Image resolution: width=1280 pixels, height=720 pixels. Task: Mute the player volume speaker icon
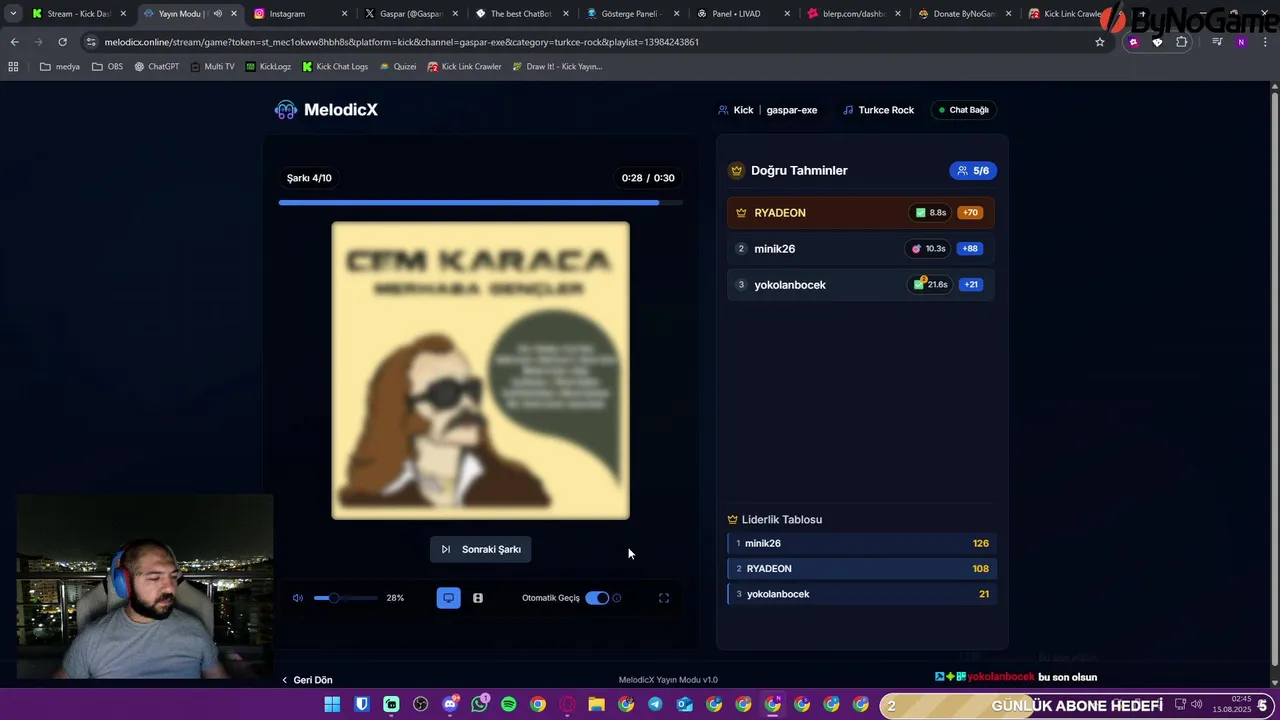[298, 598]
